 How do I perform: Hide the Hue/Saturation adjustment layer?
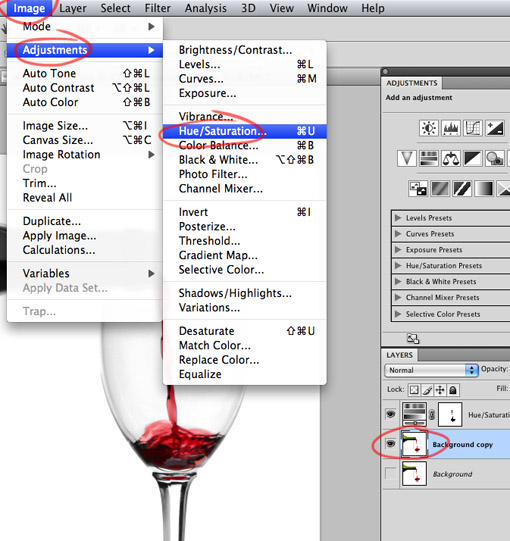(x=391, y=414)
